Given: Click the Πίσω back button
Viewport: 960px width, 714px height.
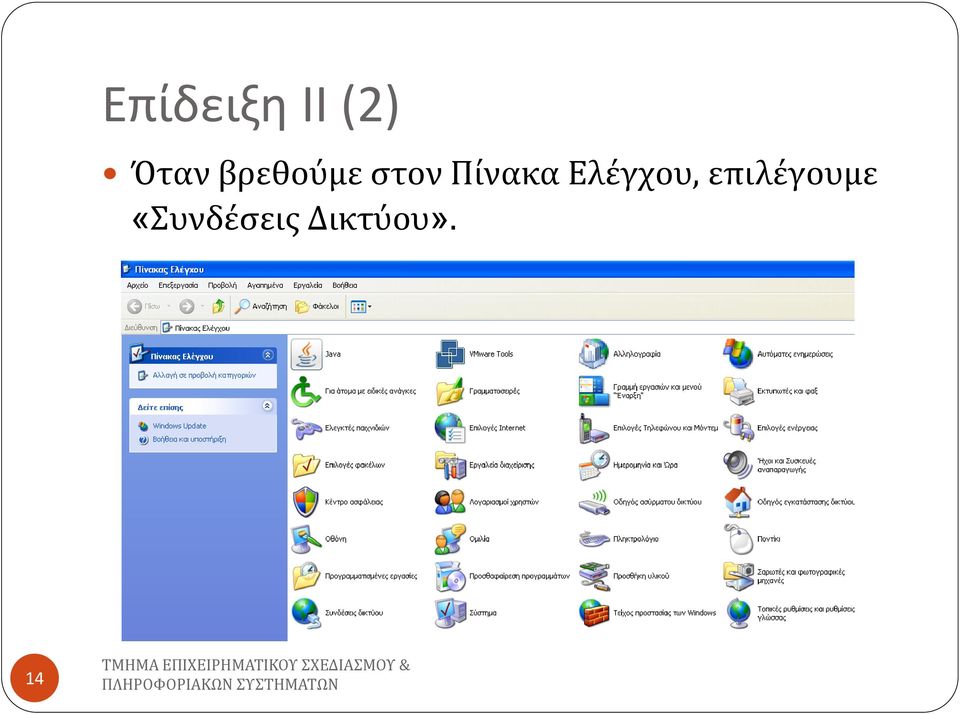Looking at the screenshot, I should [x=144, y=306].
